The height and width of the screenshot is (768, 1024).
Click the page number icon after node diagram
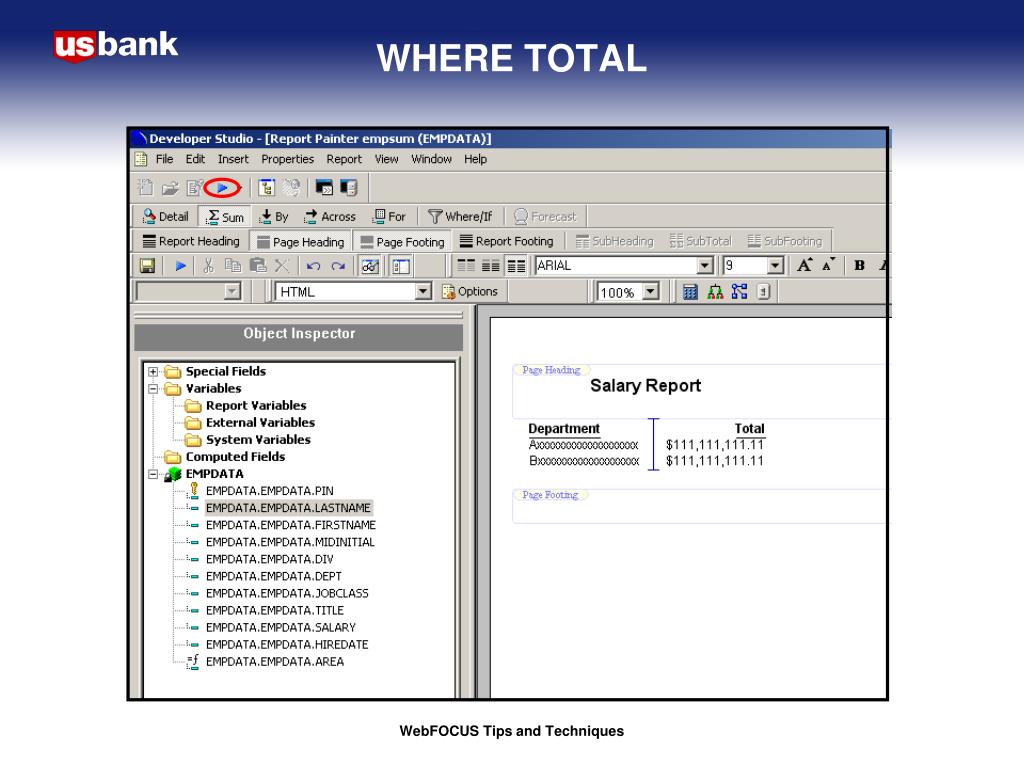point(763,292)
